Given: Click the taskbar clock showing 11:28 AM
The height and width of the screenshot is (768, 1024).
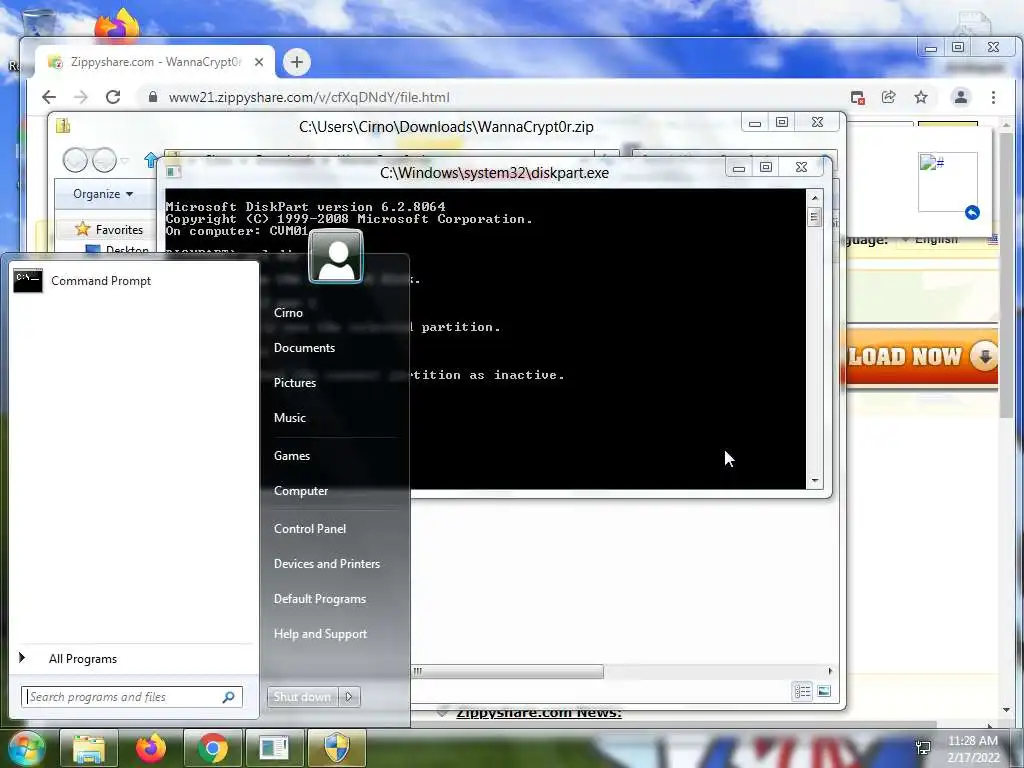Looking at the screenshot, I should 972,748.
